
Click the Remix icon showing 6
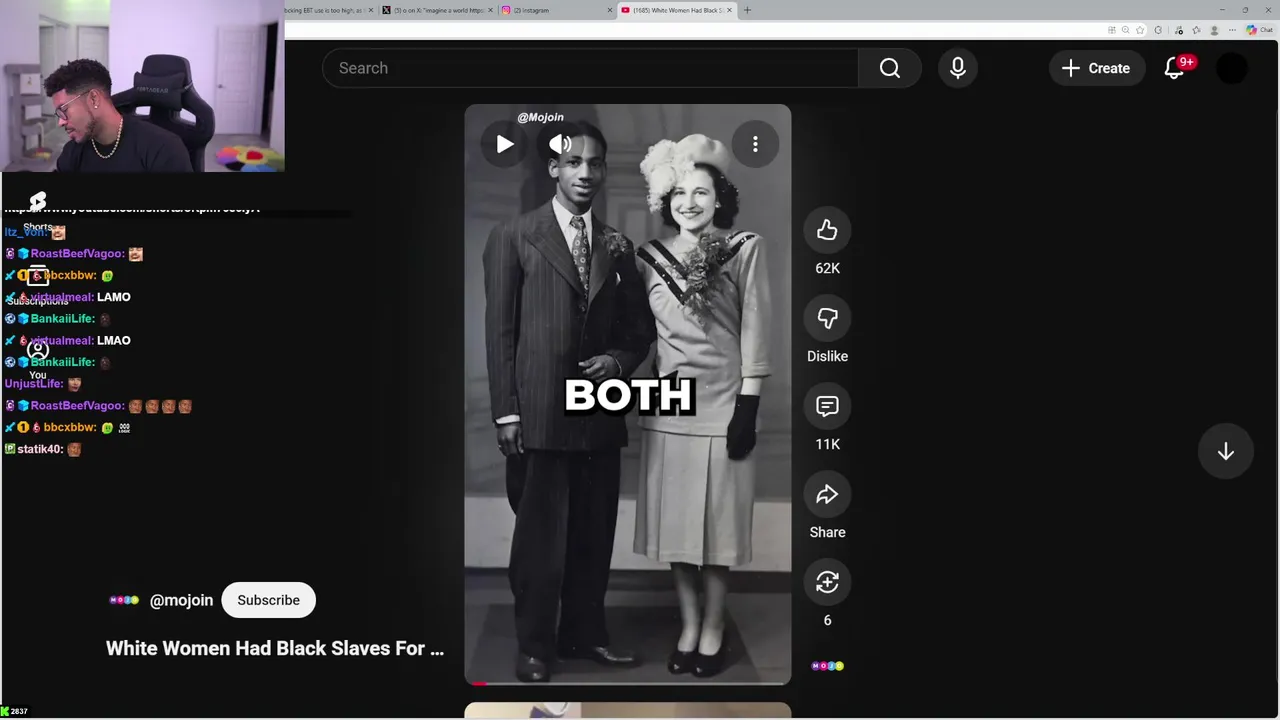pyautogui.click(x=827, y=582)
